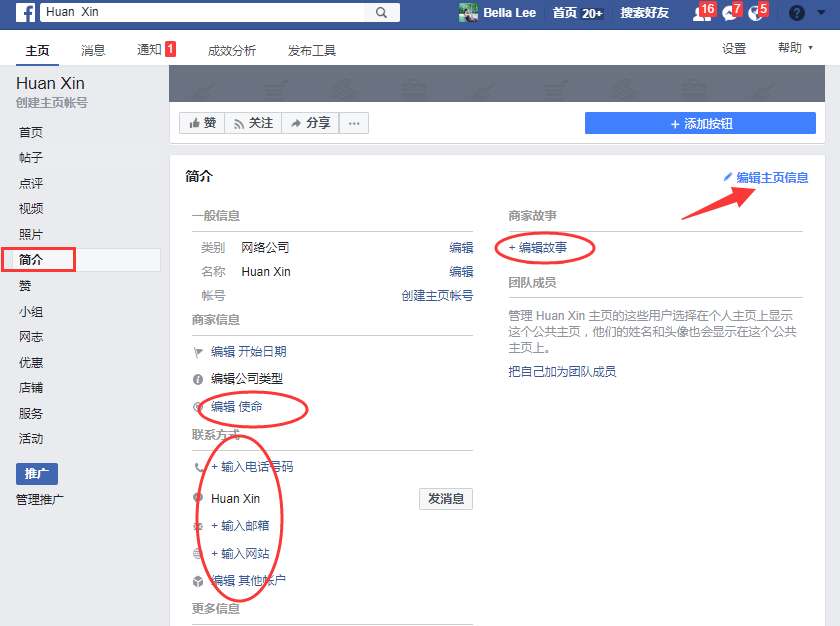Open the 发布工具 tab

pos(311,50)
